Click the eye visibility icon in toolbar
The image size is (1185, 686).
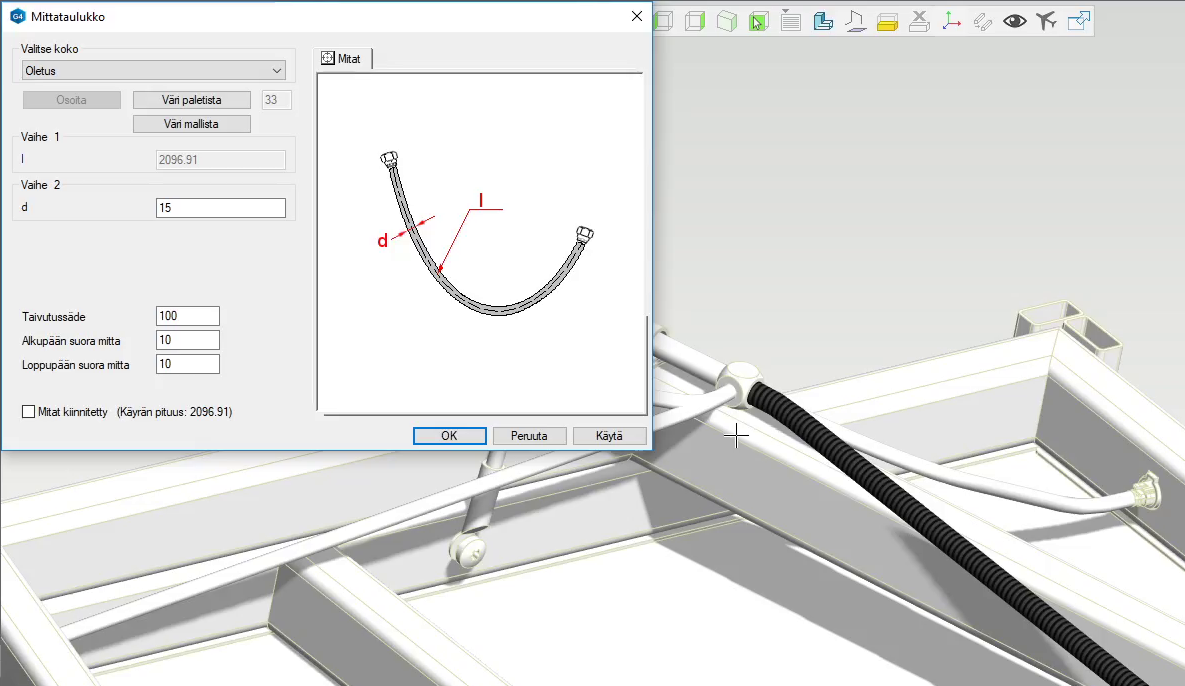(1014, 20)
